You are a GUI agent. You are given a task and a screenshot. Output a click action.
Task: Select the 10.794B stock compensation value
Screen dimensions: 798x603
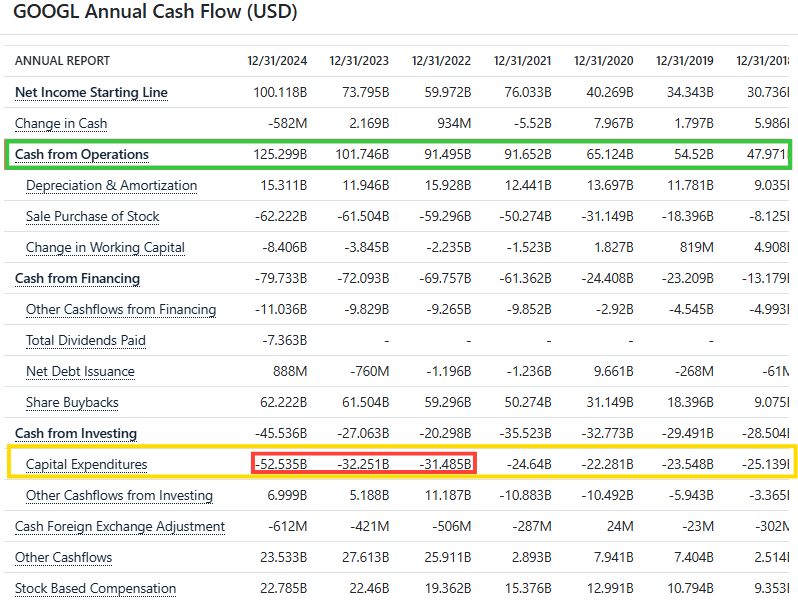point(691,589)
